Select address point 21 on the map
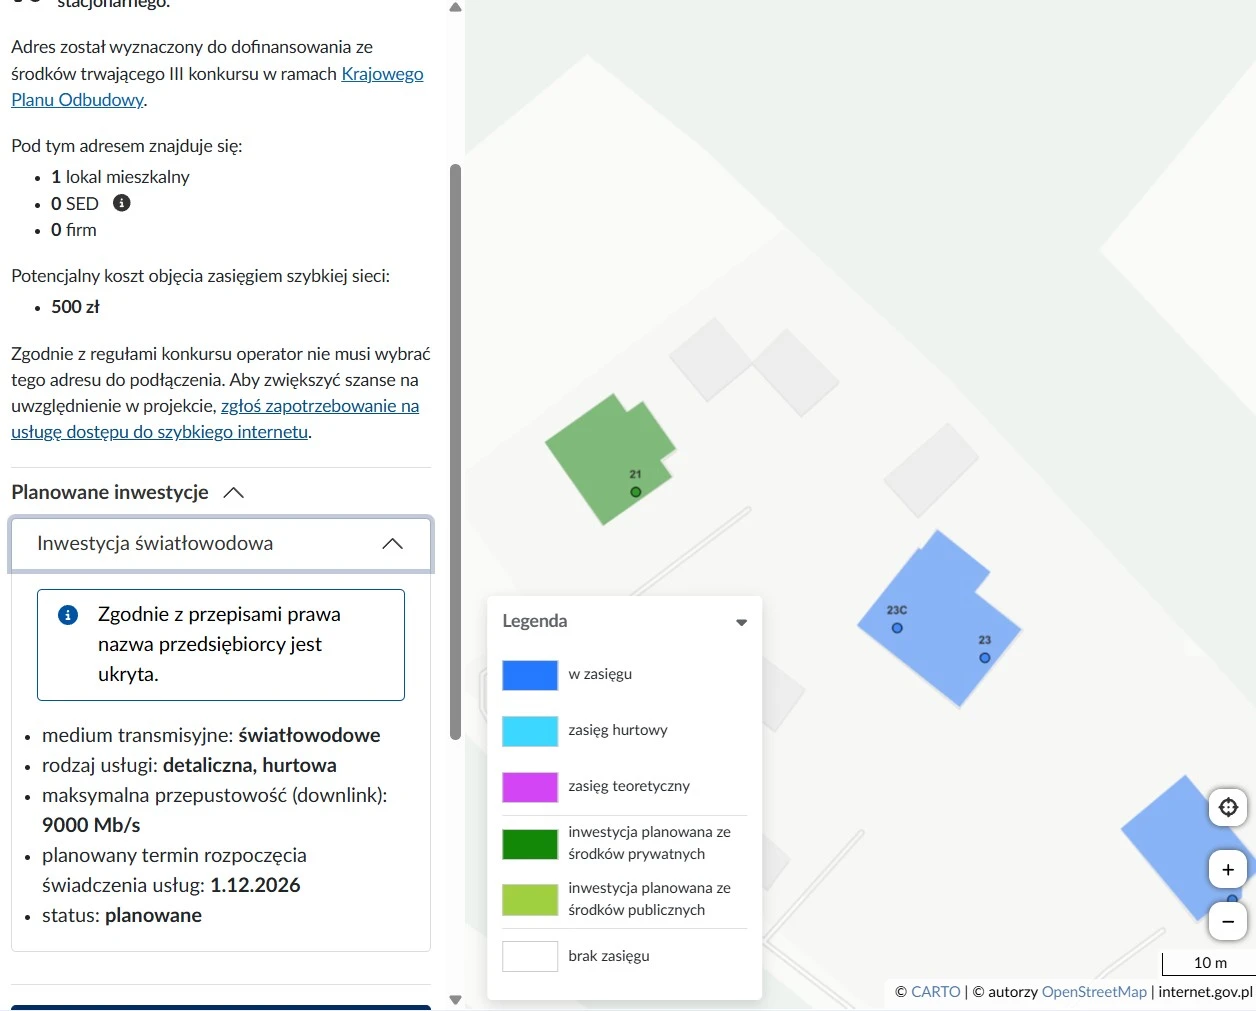 pyautogui.click(x=635, y=492)
